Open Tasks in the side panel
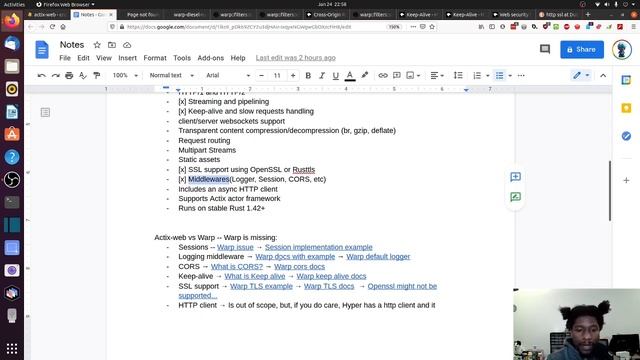The width and height of the screenshot is (640, 360). click(x=626, y=136)
